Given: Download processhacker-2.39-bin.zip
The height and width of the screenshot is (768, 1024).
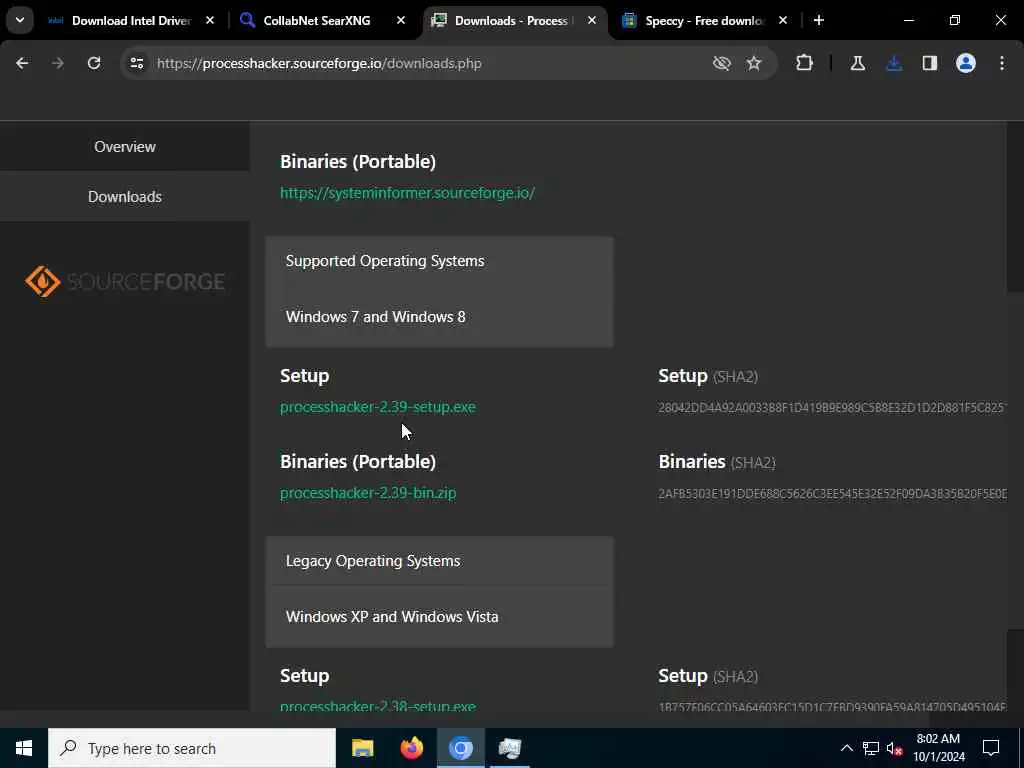Looking at the screenshot, I should point(368,493).
